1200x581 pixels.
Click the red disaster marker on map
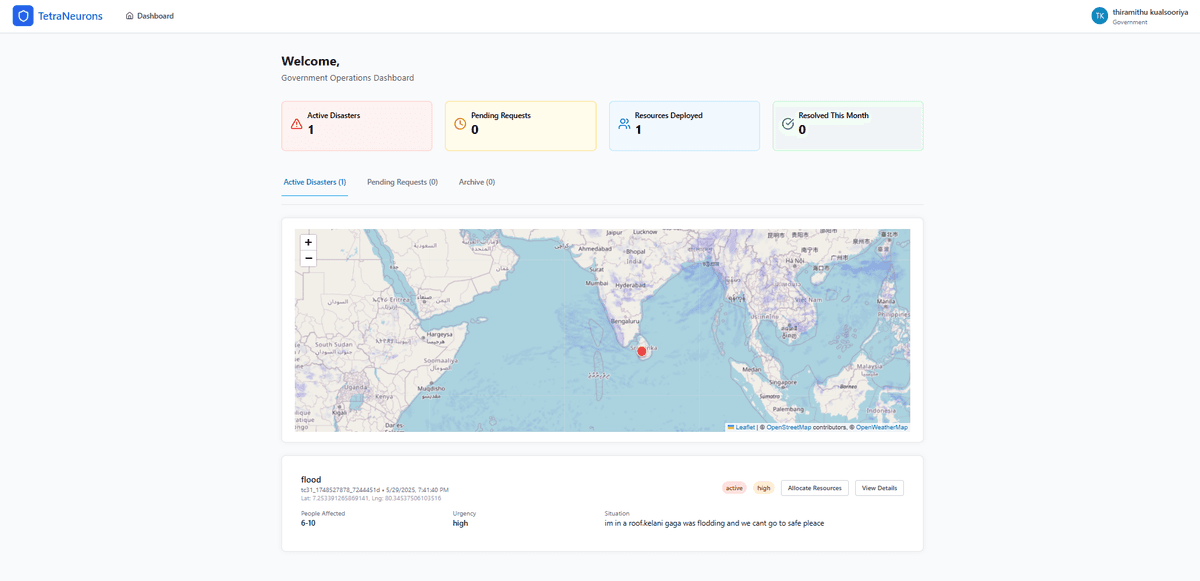[x=642, y=351]
